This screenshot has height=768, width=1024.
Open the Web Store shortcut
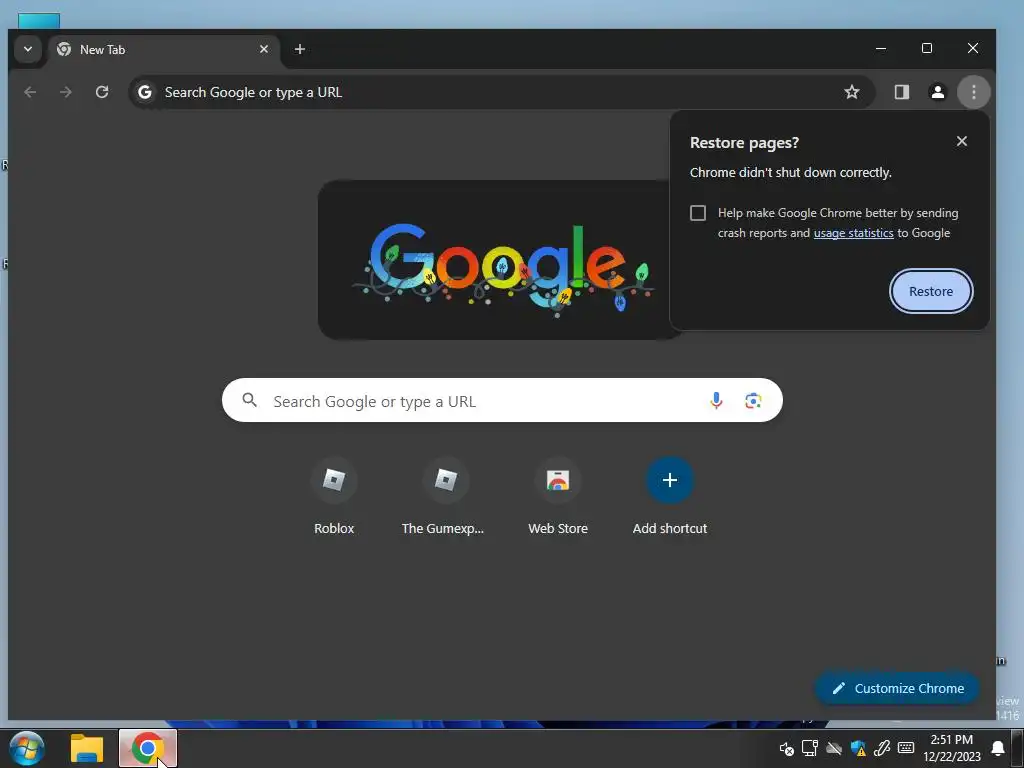[x=558, y=498]
